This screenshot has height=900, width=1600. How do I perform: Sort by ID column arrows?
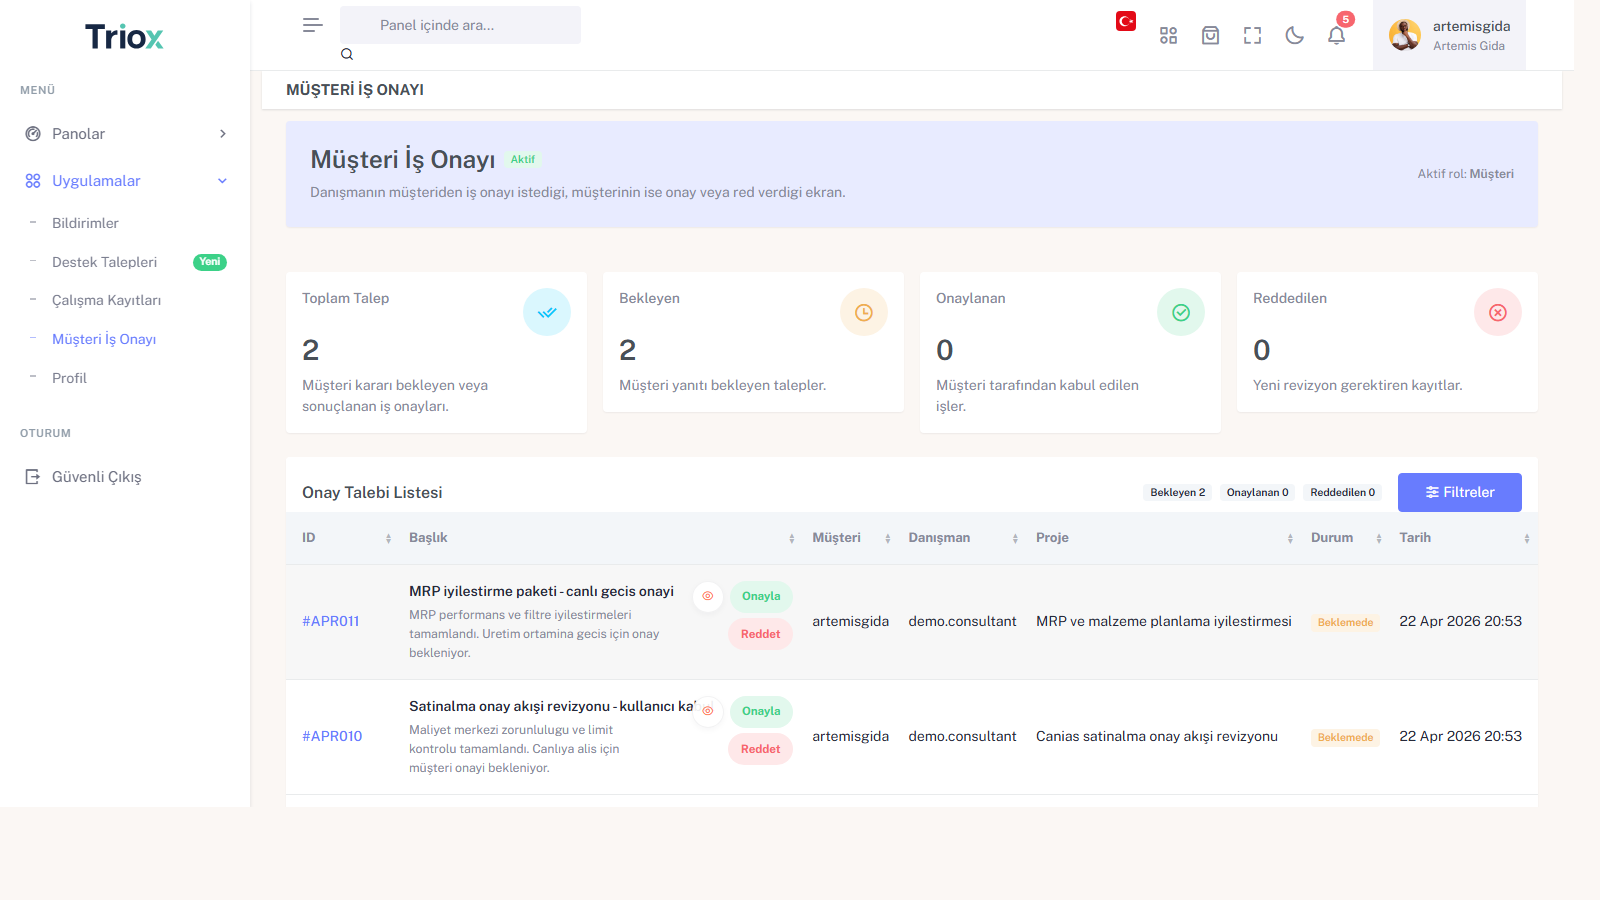pyautogui.click(x=389, y=539)
